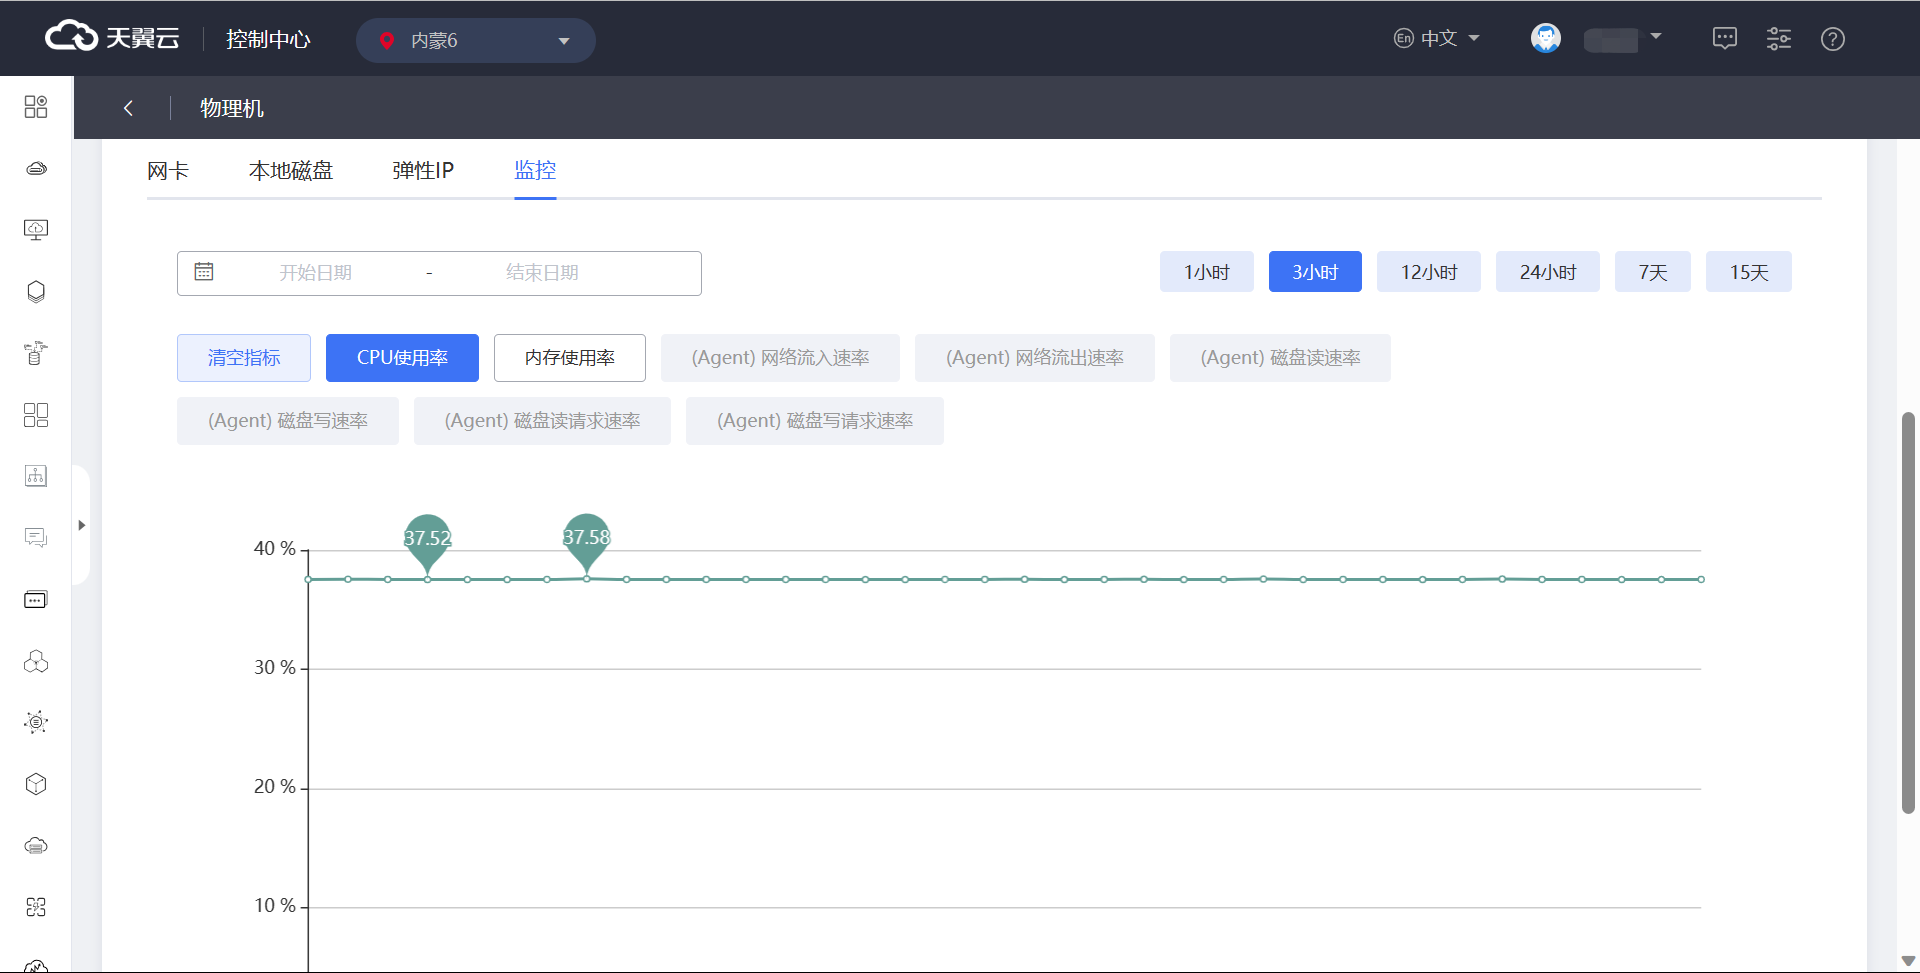Image resolution: width=1920 pixels, height=973 pixels.
Task: Click the page vertical scrollbar
Action: point(1908,612)
